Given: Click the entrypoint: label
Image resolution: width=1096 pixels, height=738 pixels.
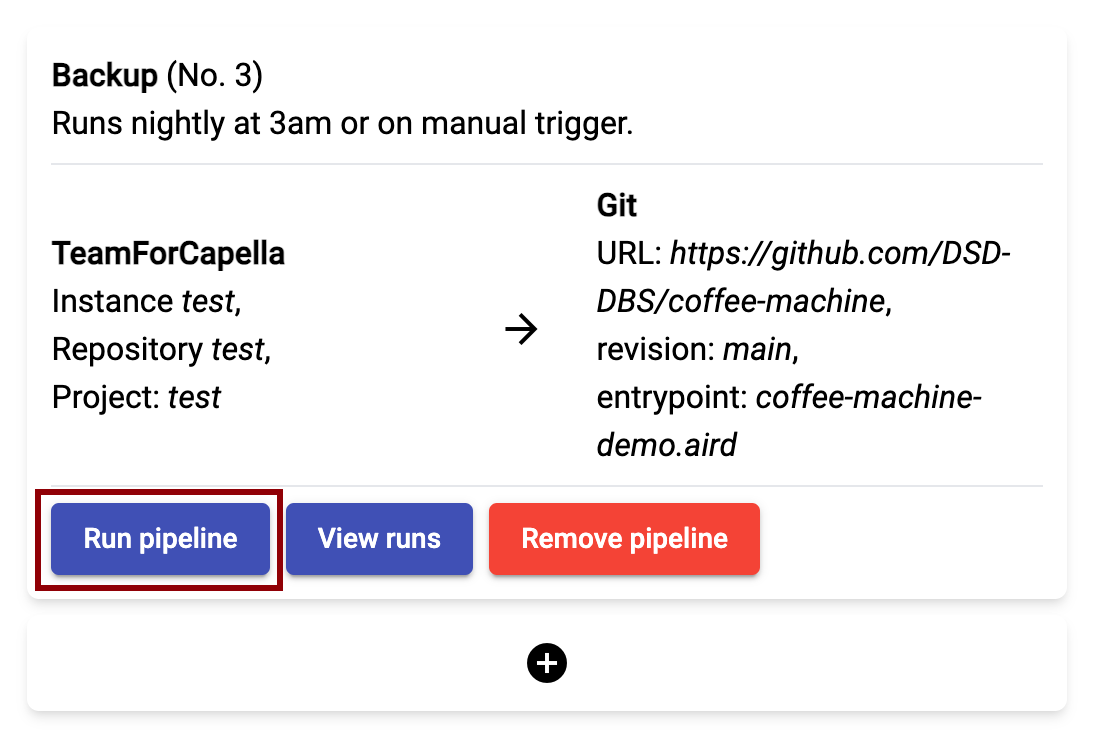Looking at the screenshot, I should pyautogui.click(x=672, y=398).
